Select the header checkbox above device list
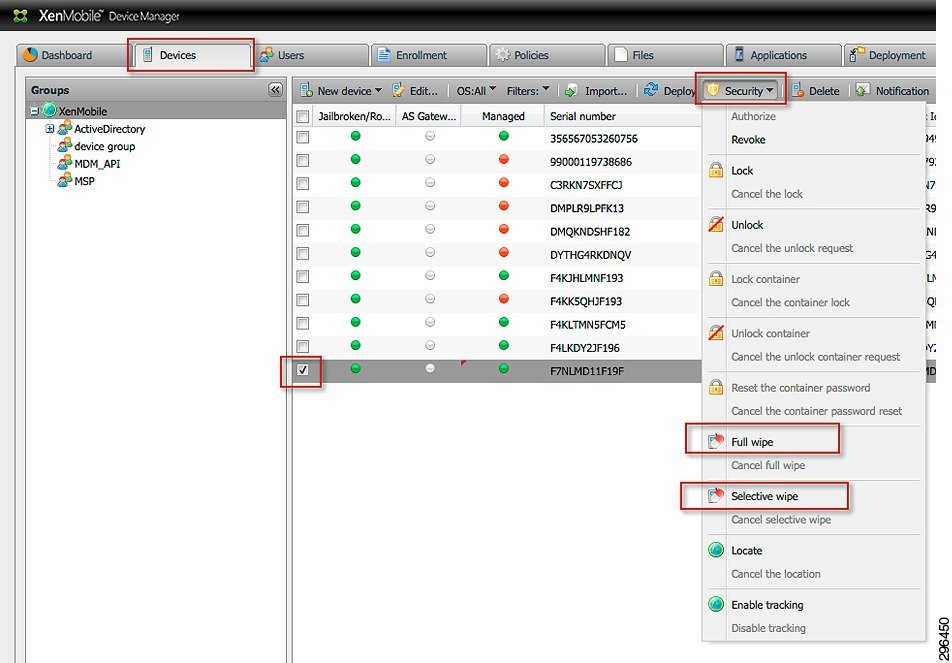 [x=301, y=116]
